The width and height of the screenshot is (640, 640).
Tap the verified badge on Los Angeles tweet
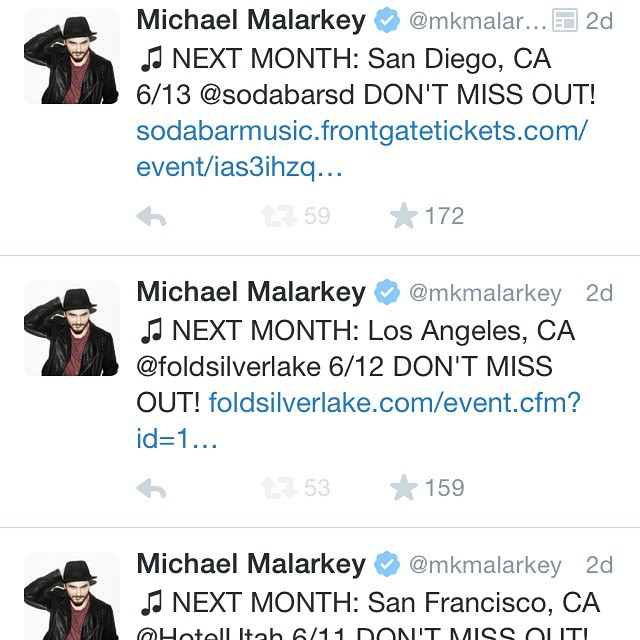(387, 292)
